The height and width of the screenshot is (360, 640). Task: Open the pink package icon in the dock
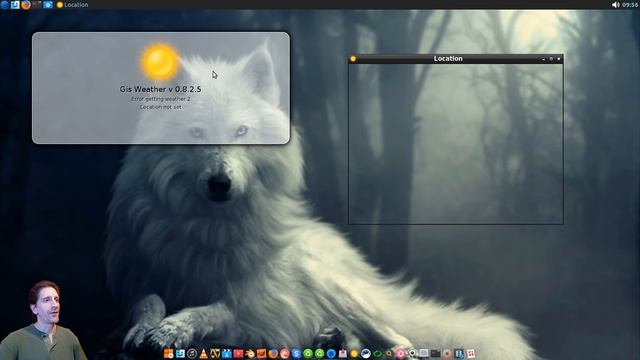pyautogui.click(x=342, y=353)
